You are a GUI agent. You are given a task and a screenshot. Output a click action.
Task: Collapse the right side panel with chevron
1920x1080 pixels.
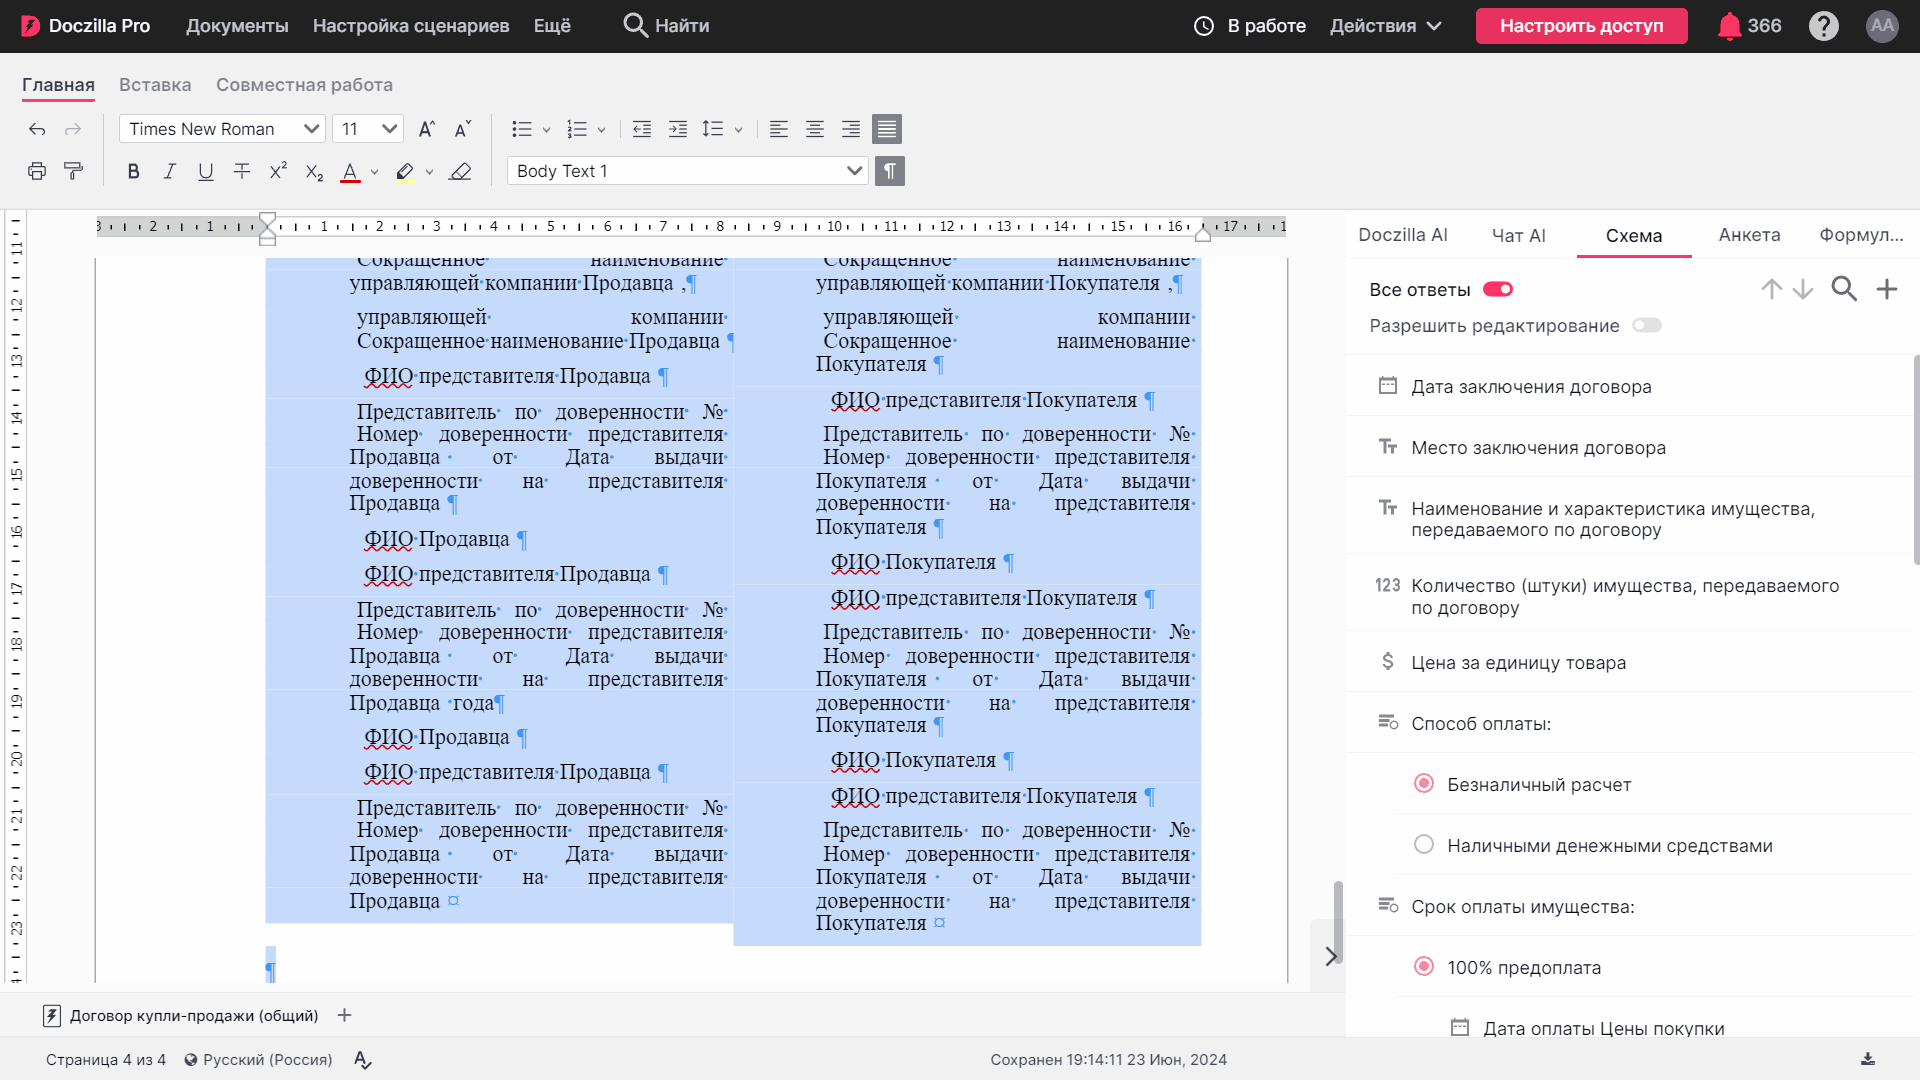coord(1331,956)
